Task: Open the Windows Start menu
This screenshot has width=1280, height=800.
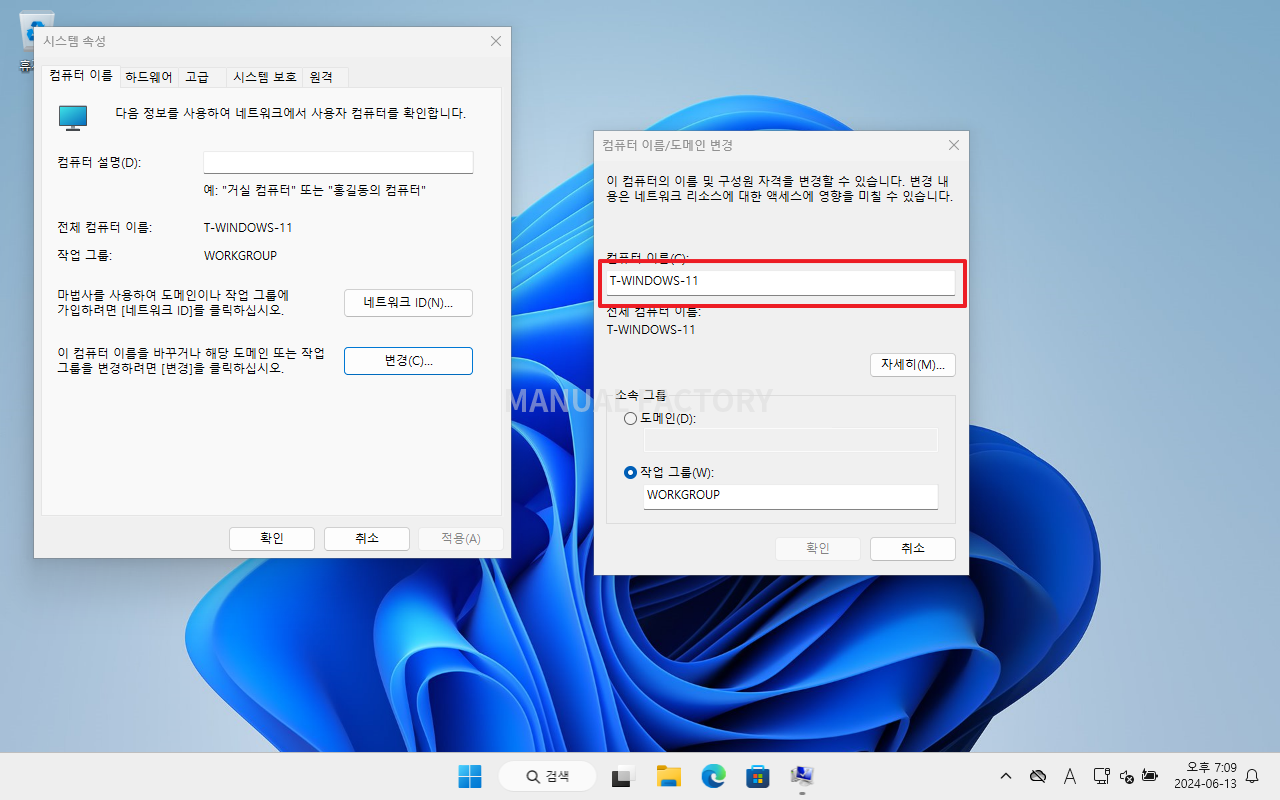Action: tap(469, 776)
